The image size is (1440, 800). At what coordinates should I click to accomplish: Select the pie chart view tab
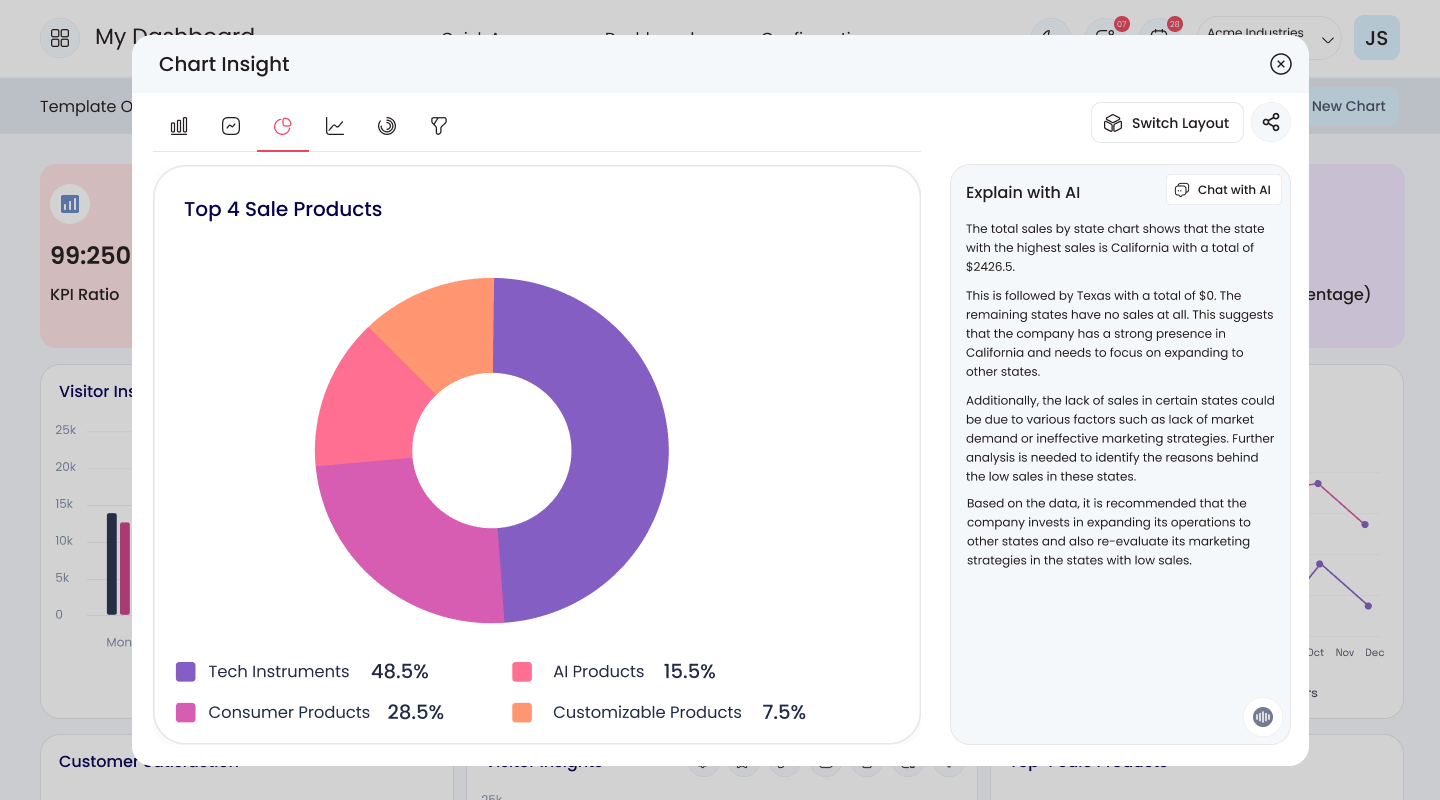283,126
